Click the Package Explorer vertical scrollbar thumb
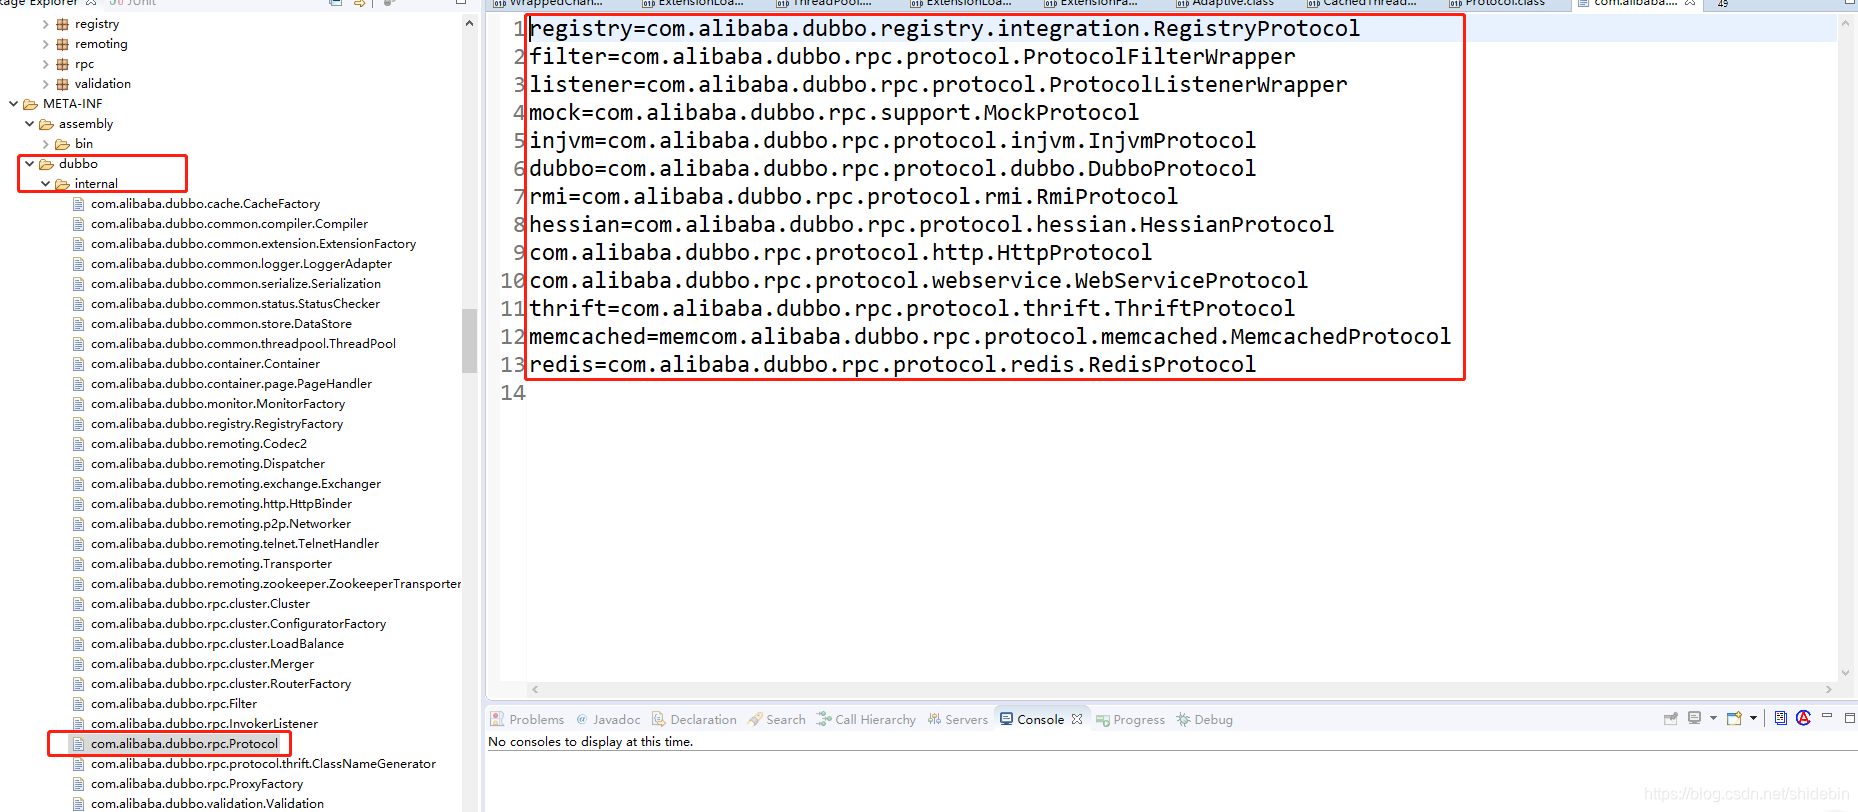Viewport: 1858px width, 812px height. (469, 341)
